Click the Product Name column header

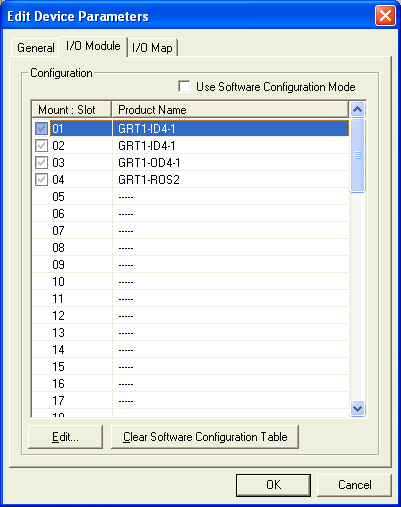[230, 110]
